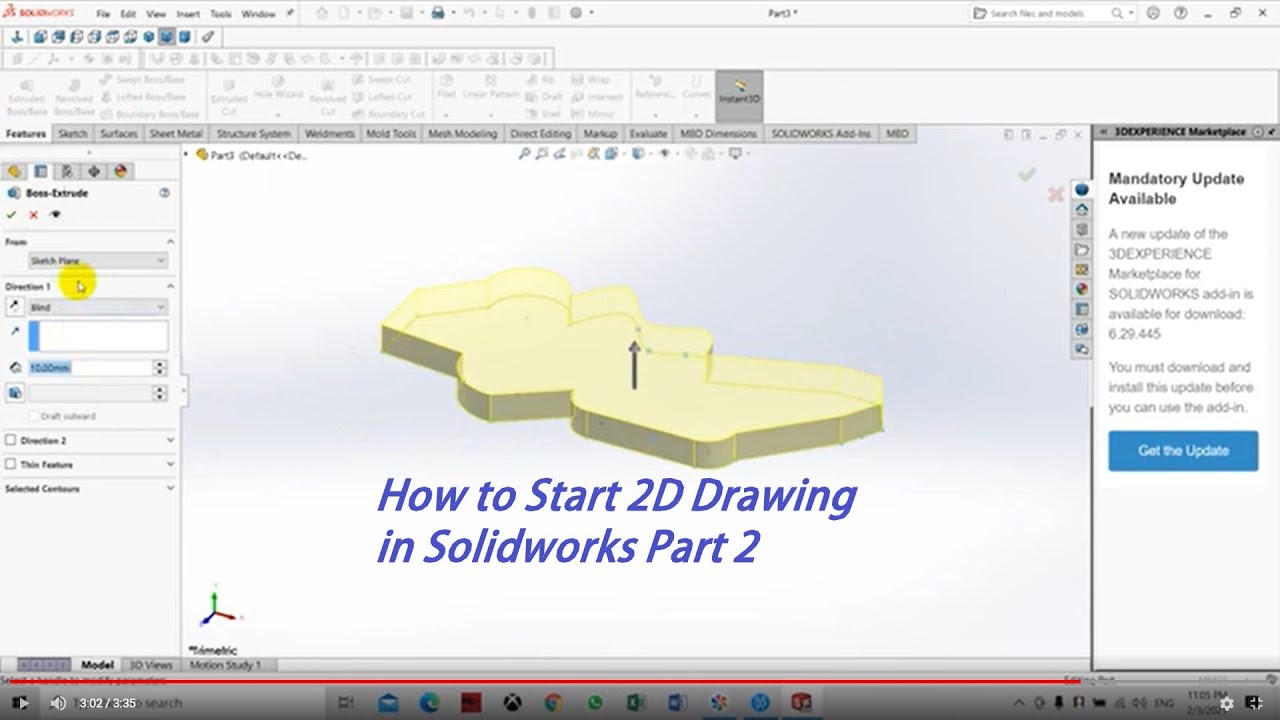Open the Insert menu
The height and width of the screenshot is (720, 1280).
(190, 14)
